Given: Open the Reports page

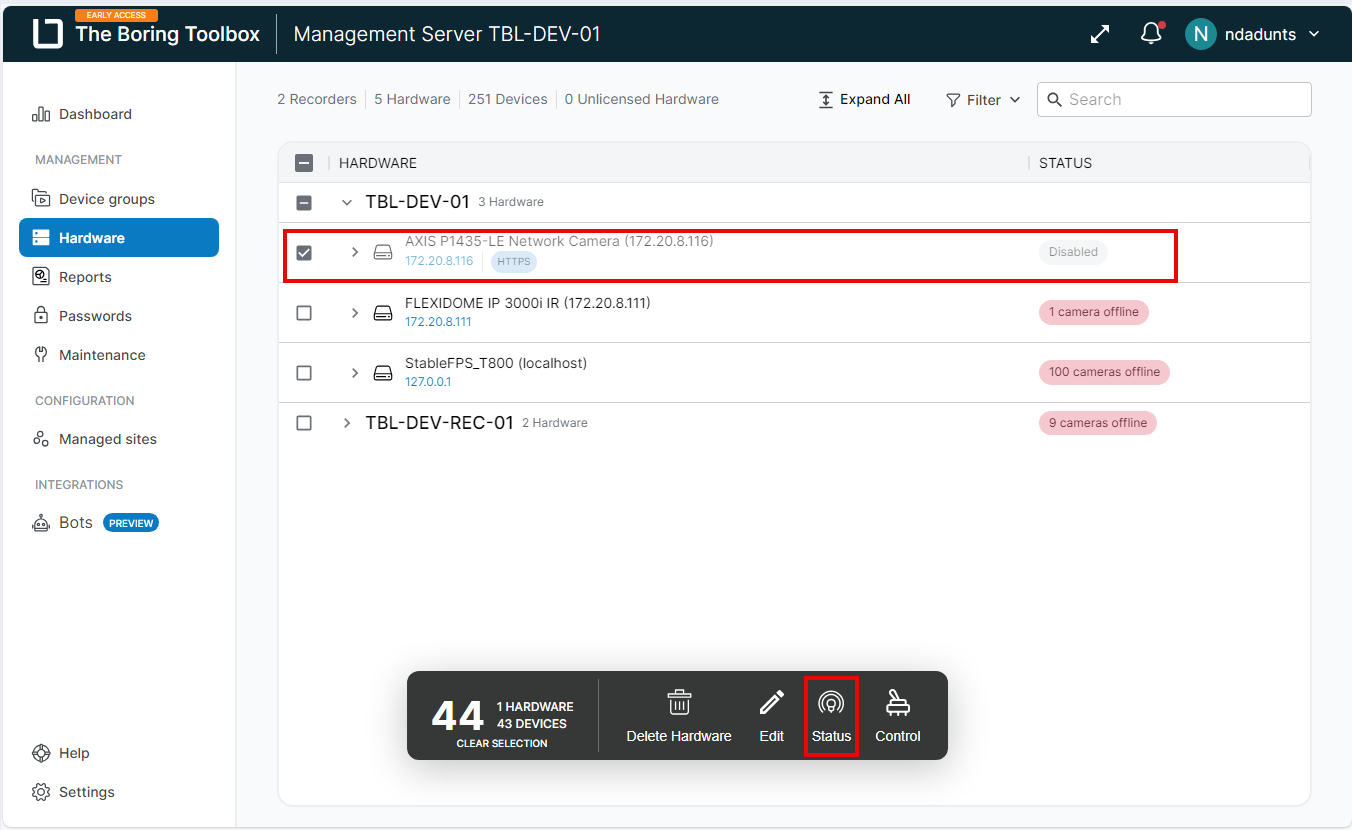Looking at the screenshot, I should point(85,277).
